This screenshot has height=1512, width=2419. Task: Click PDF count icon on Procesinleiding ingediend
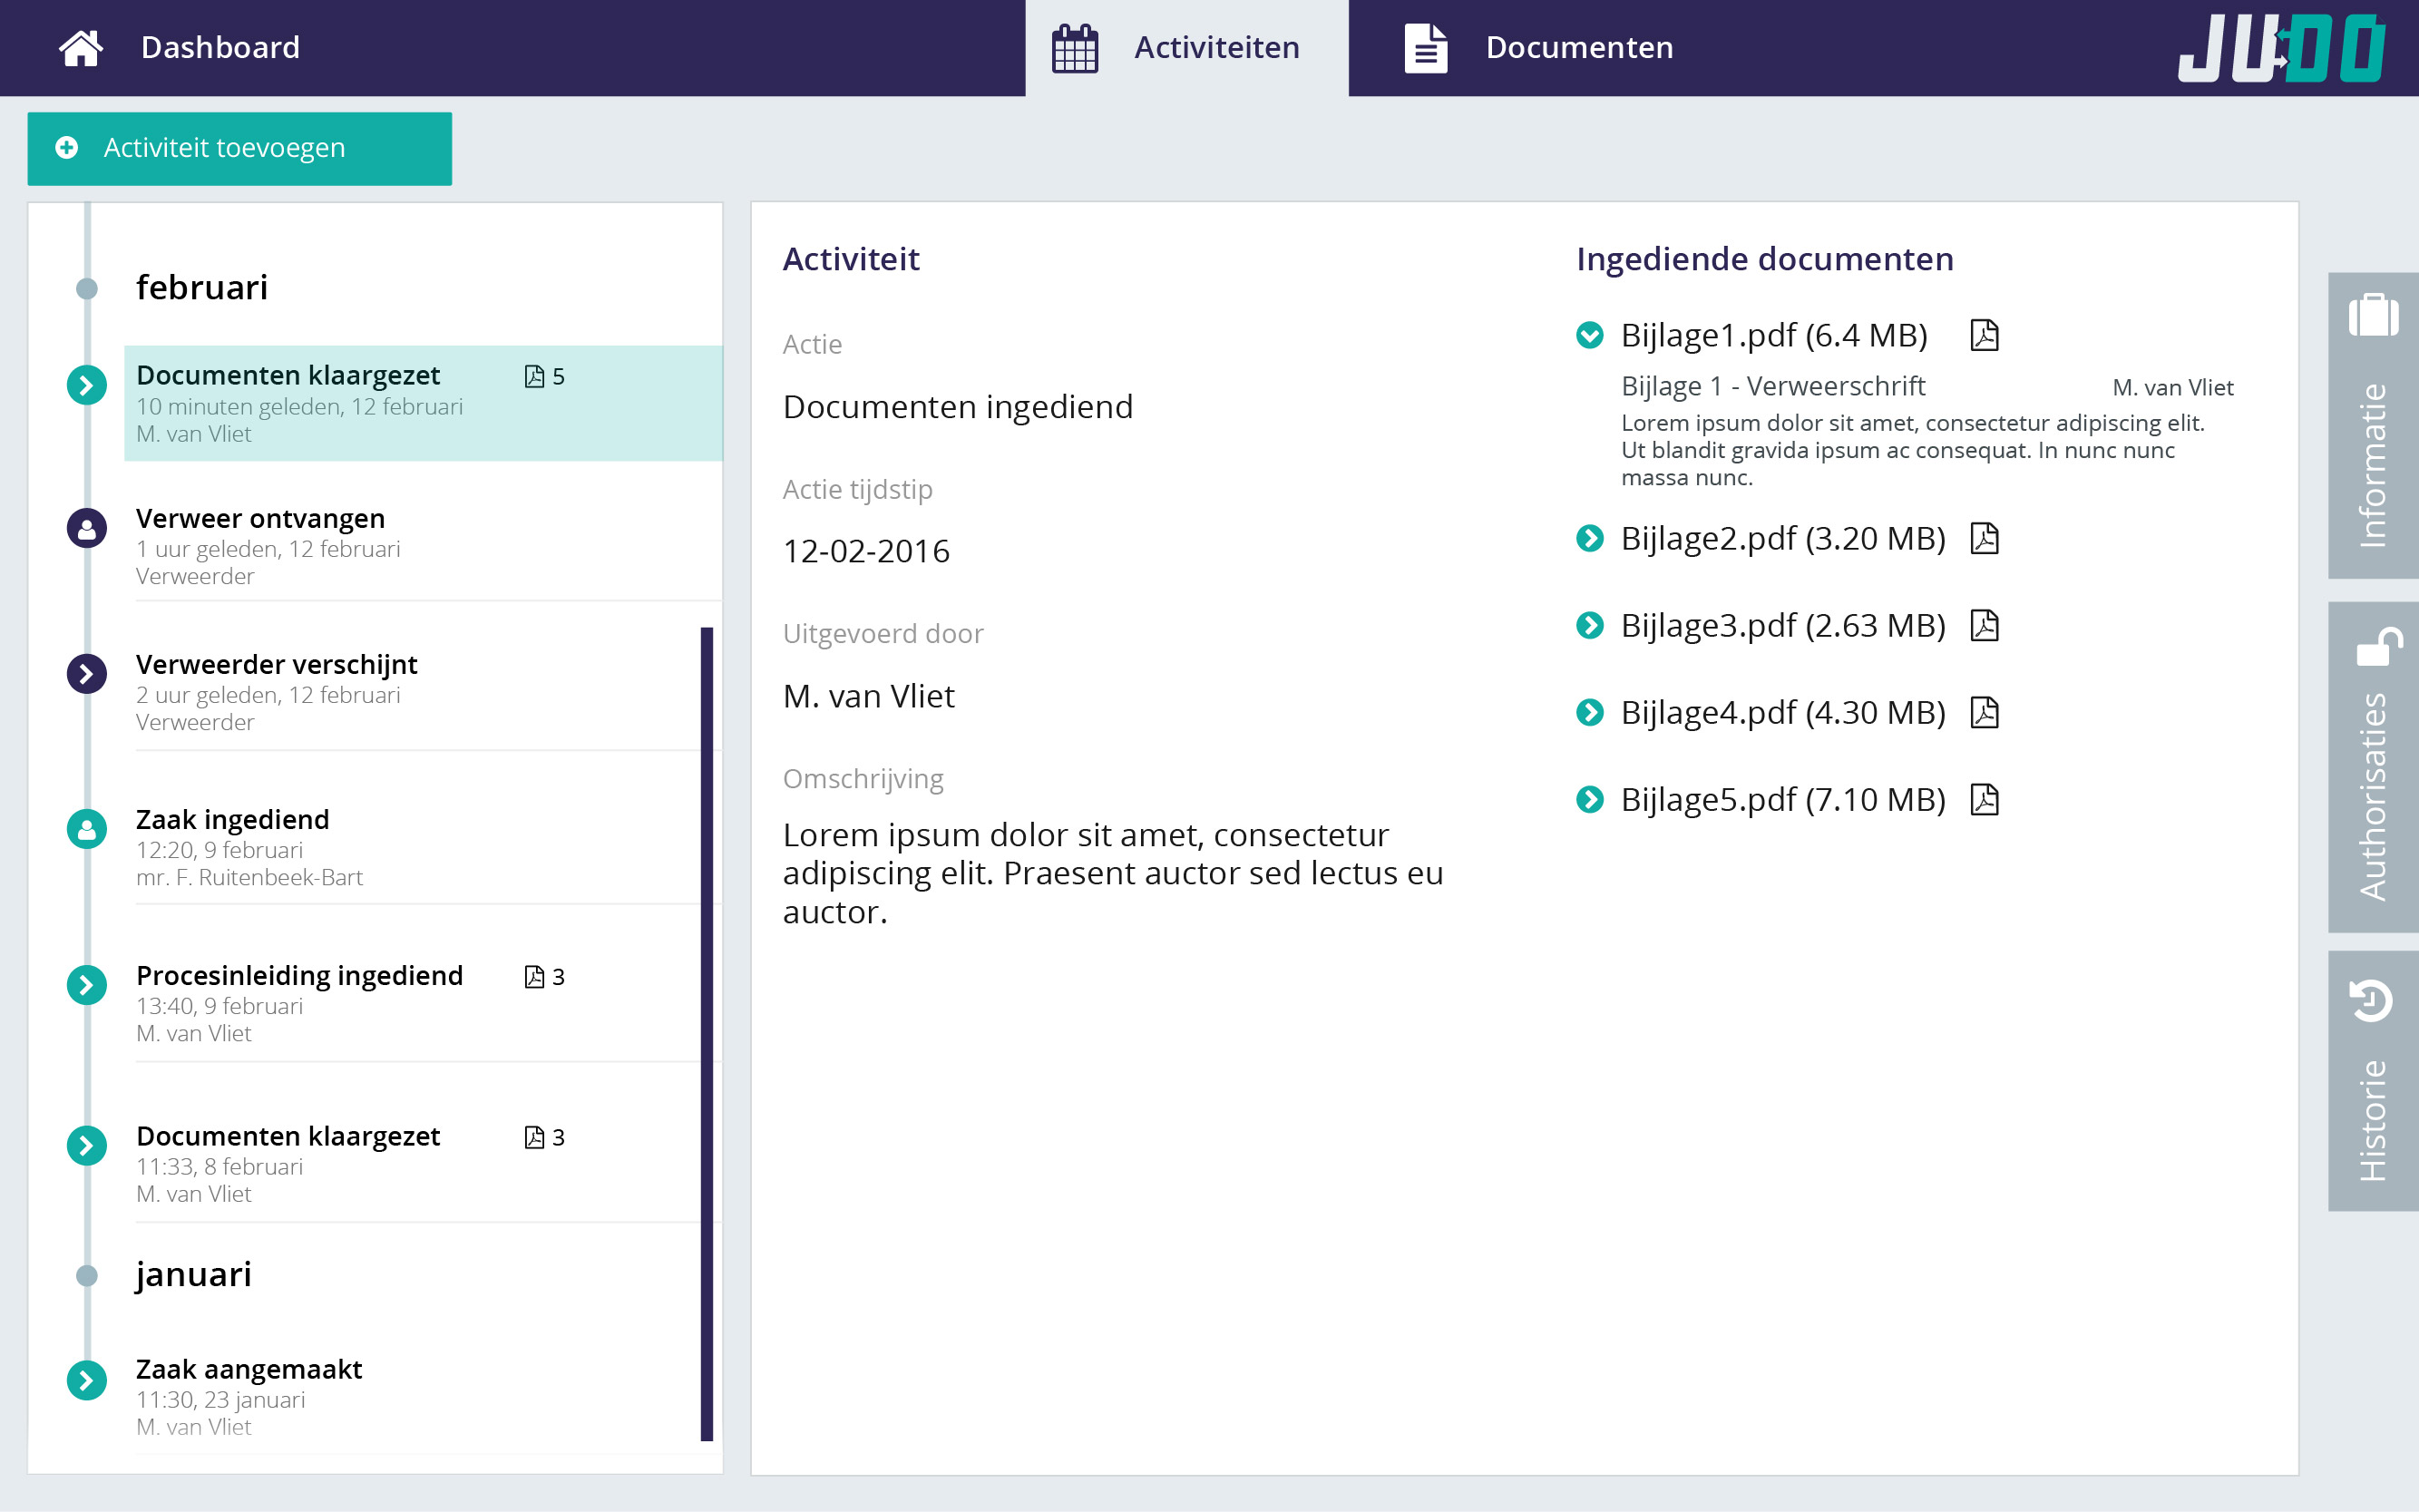click(535, 977)
